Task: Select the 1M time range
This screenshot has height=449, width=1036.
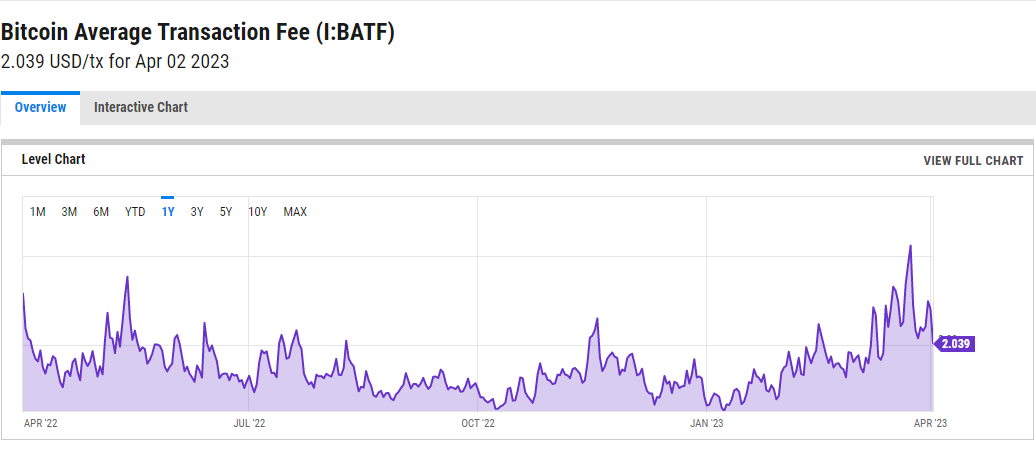Action: coord(38,212)
